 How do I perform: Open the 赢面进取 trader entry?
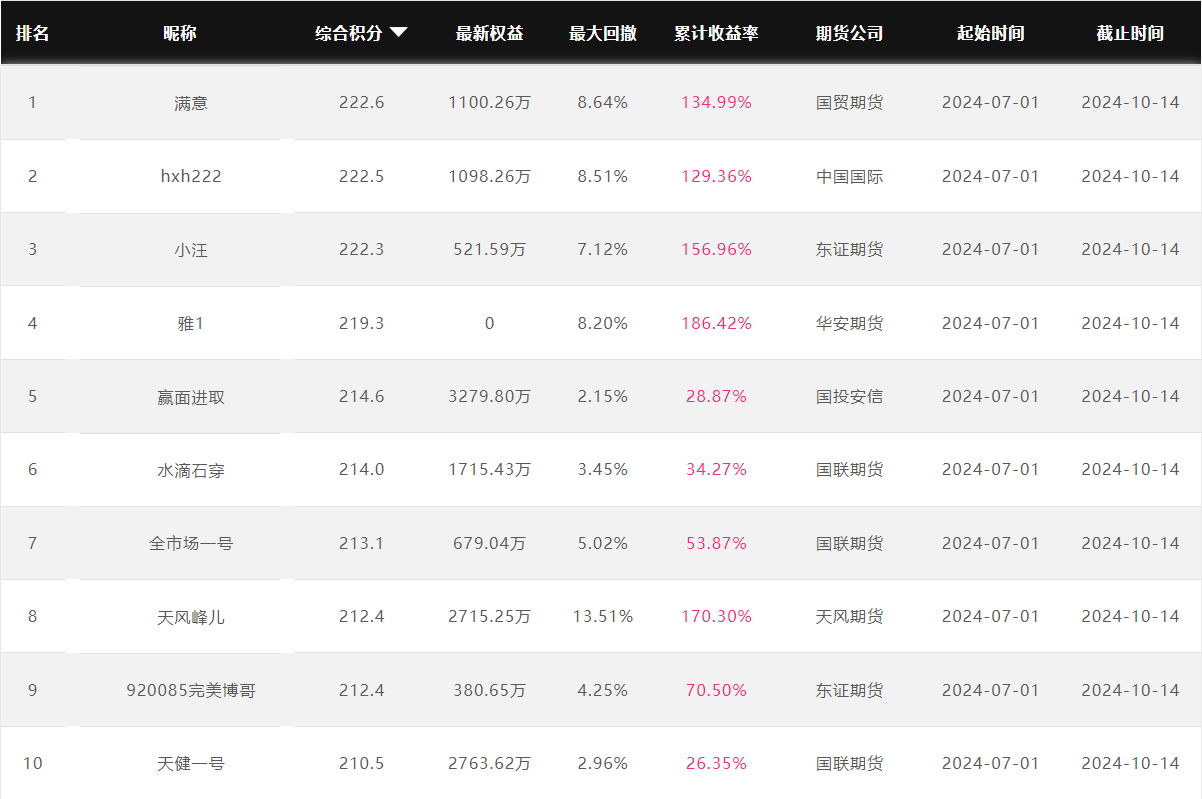coord(191,397)
